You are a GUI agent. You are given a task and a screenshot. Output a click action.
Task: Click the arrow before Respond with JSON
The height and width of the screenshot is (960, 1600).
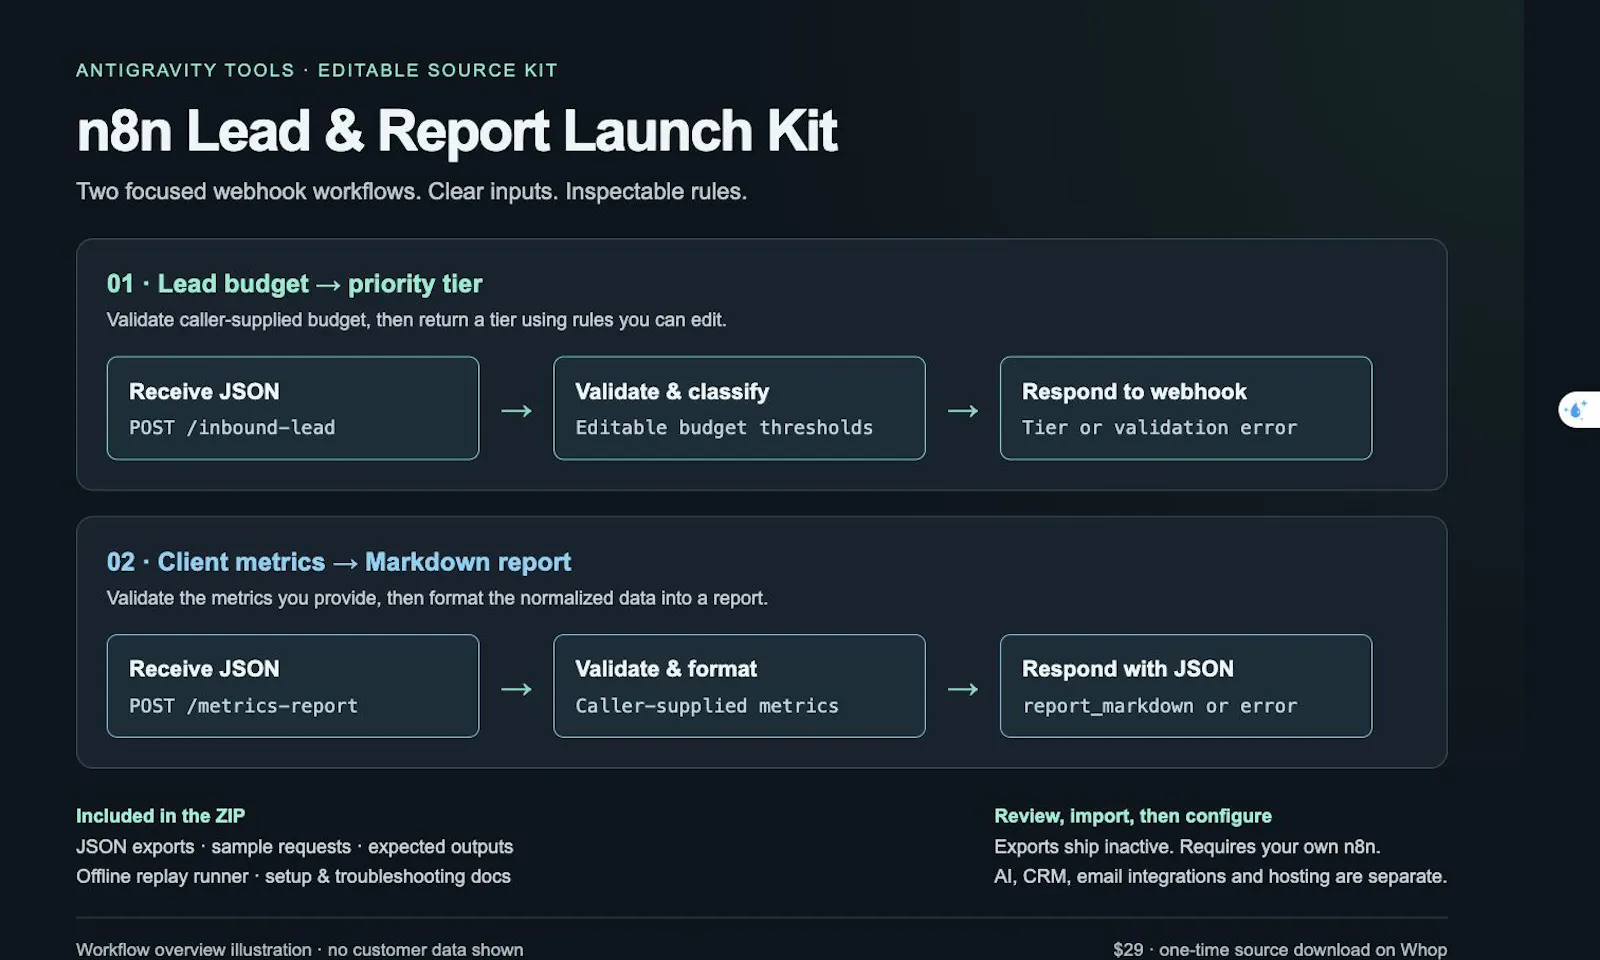click(x=963, y=689)
